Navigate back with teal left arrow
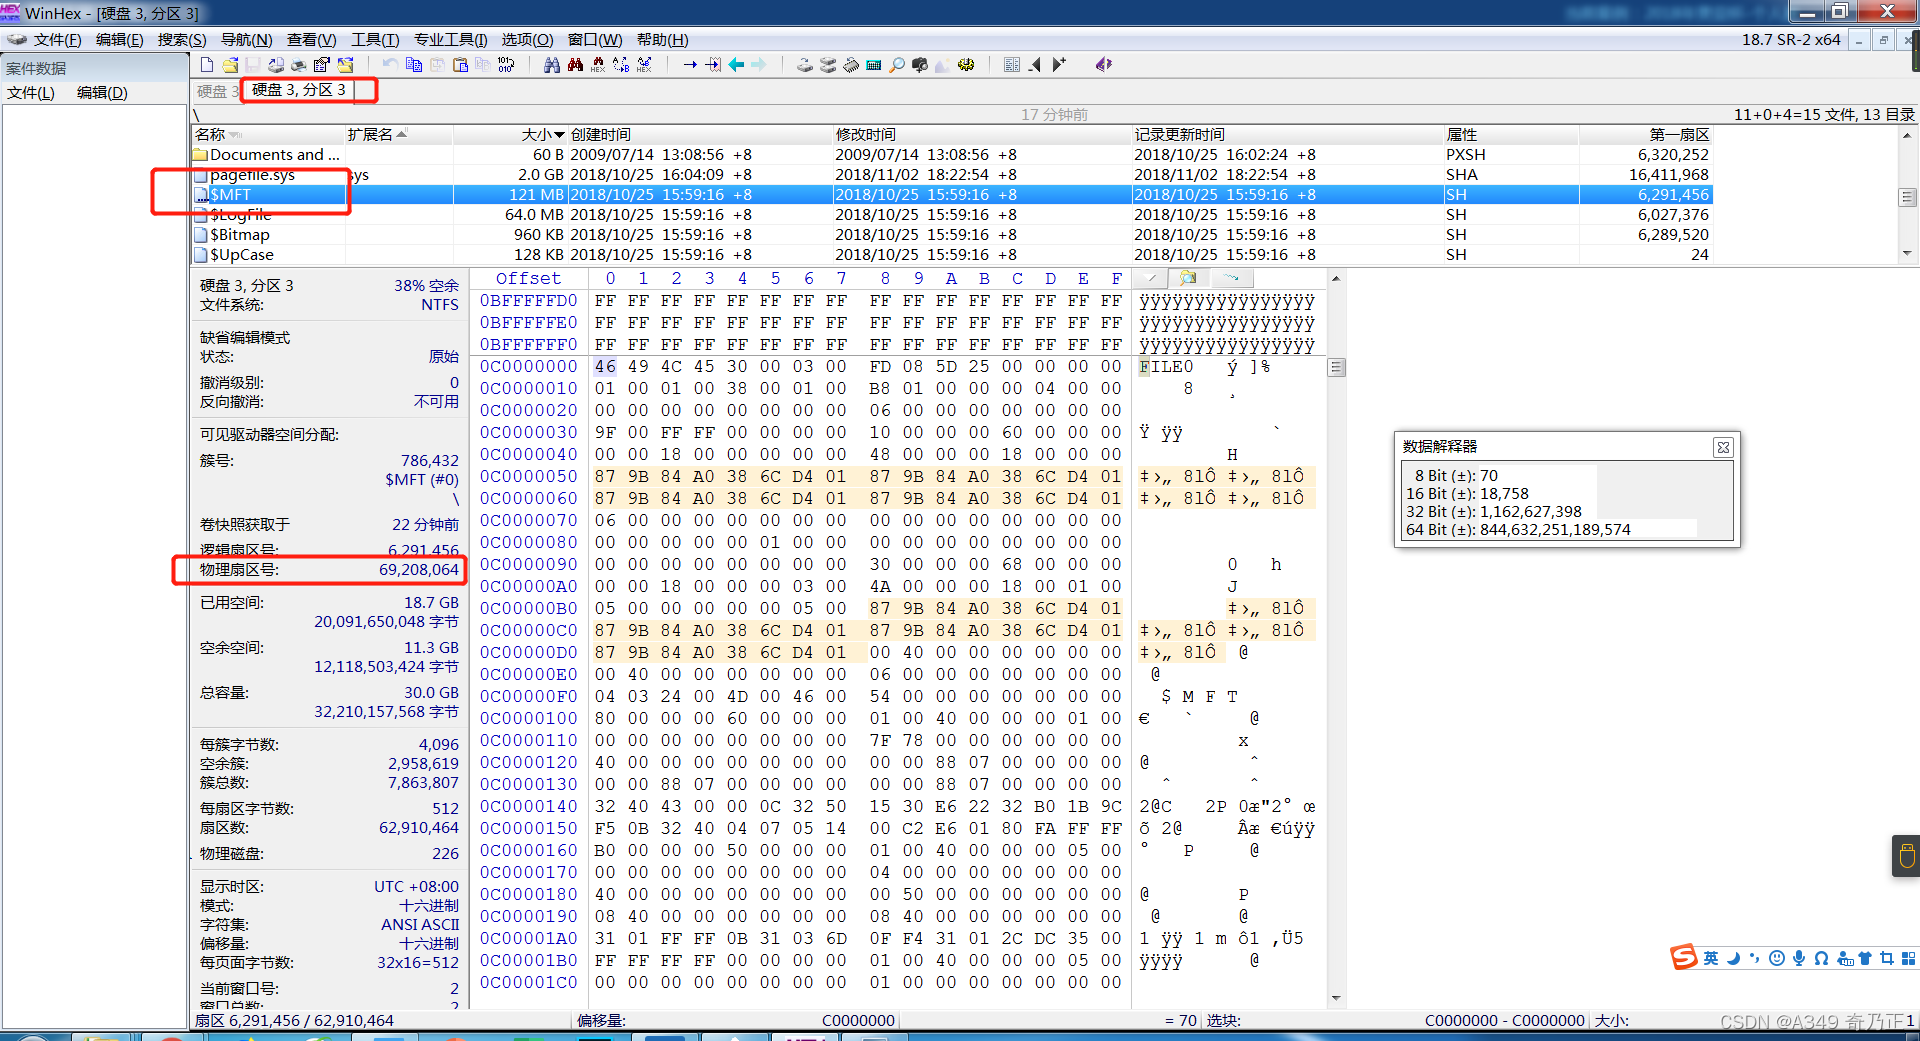The width and height of the screenshot is (1920, 1041). 736,65
